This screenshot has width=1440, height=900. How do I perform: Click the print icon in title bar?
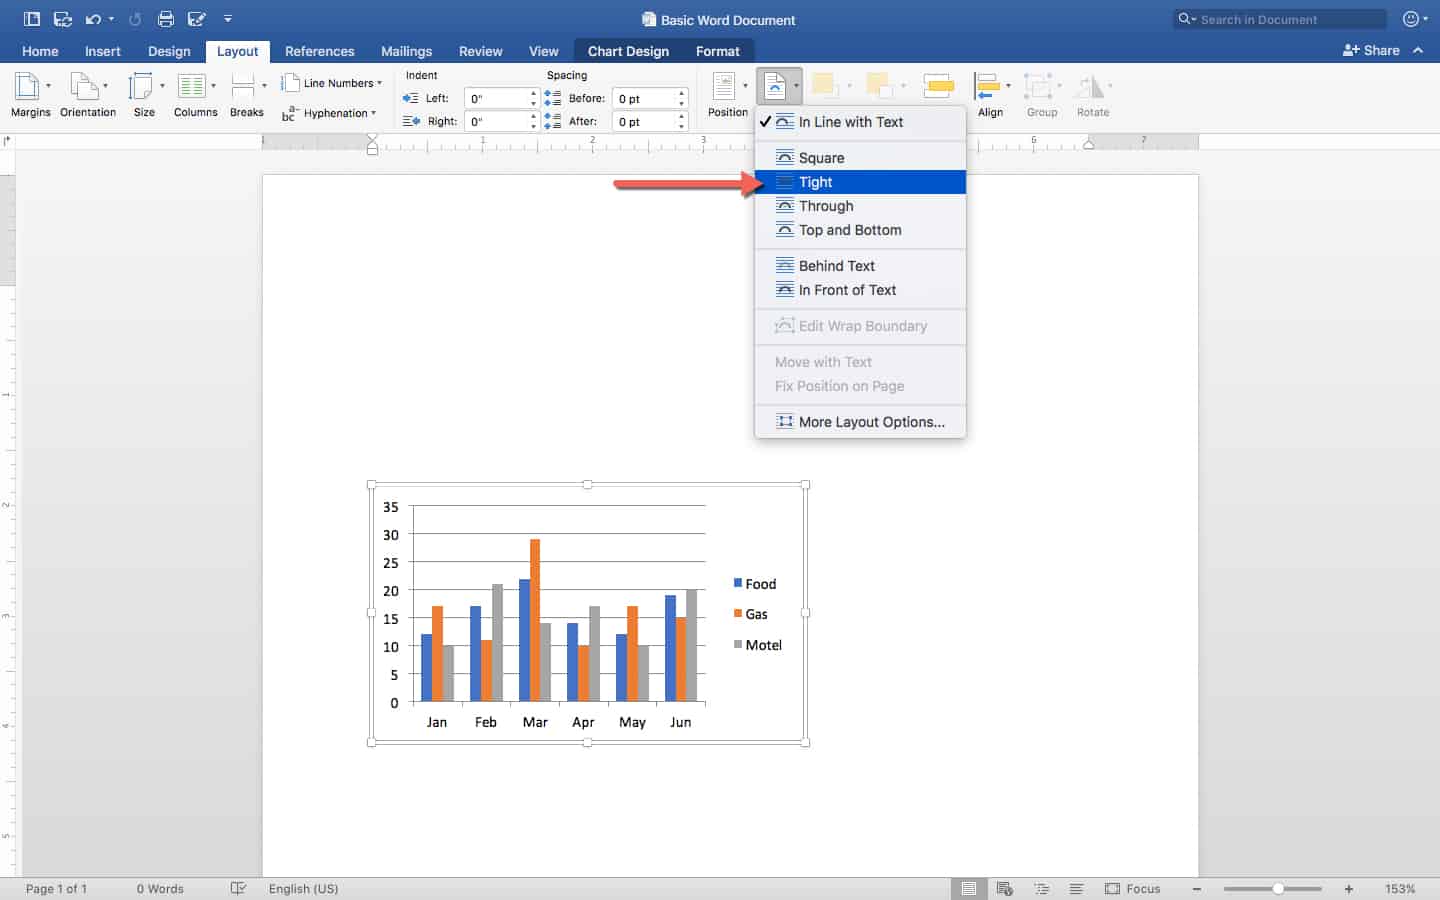pos(166,19)
